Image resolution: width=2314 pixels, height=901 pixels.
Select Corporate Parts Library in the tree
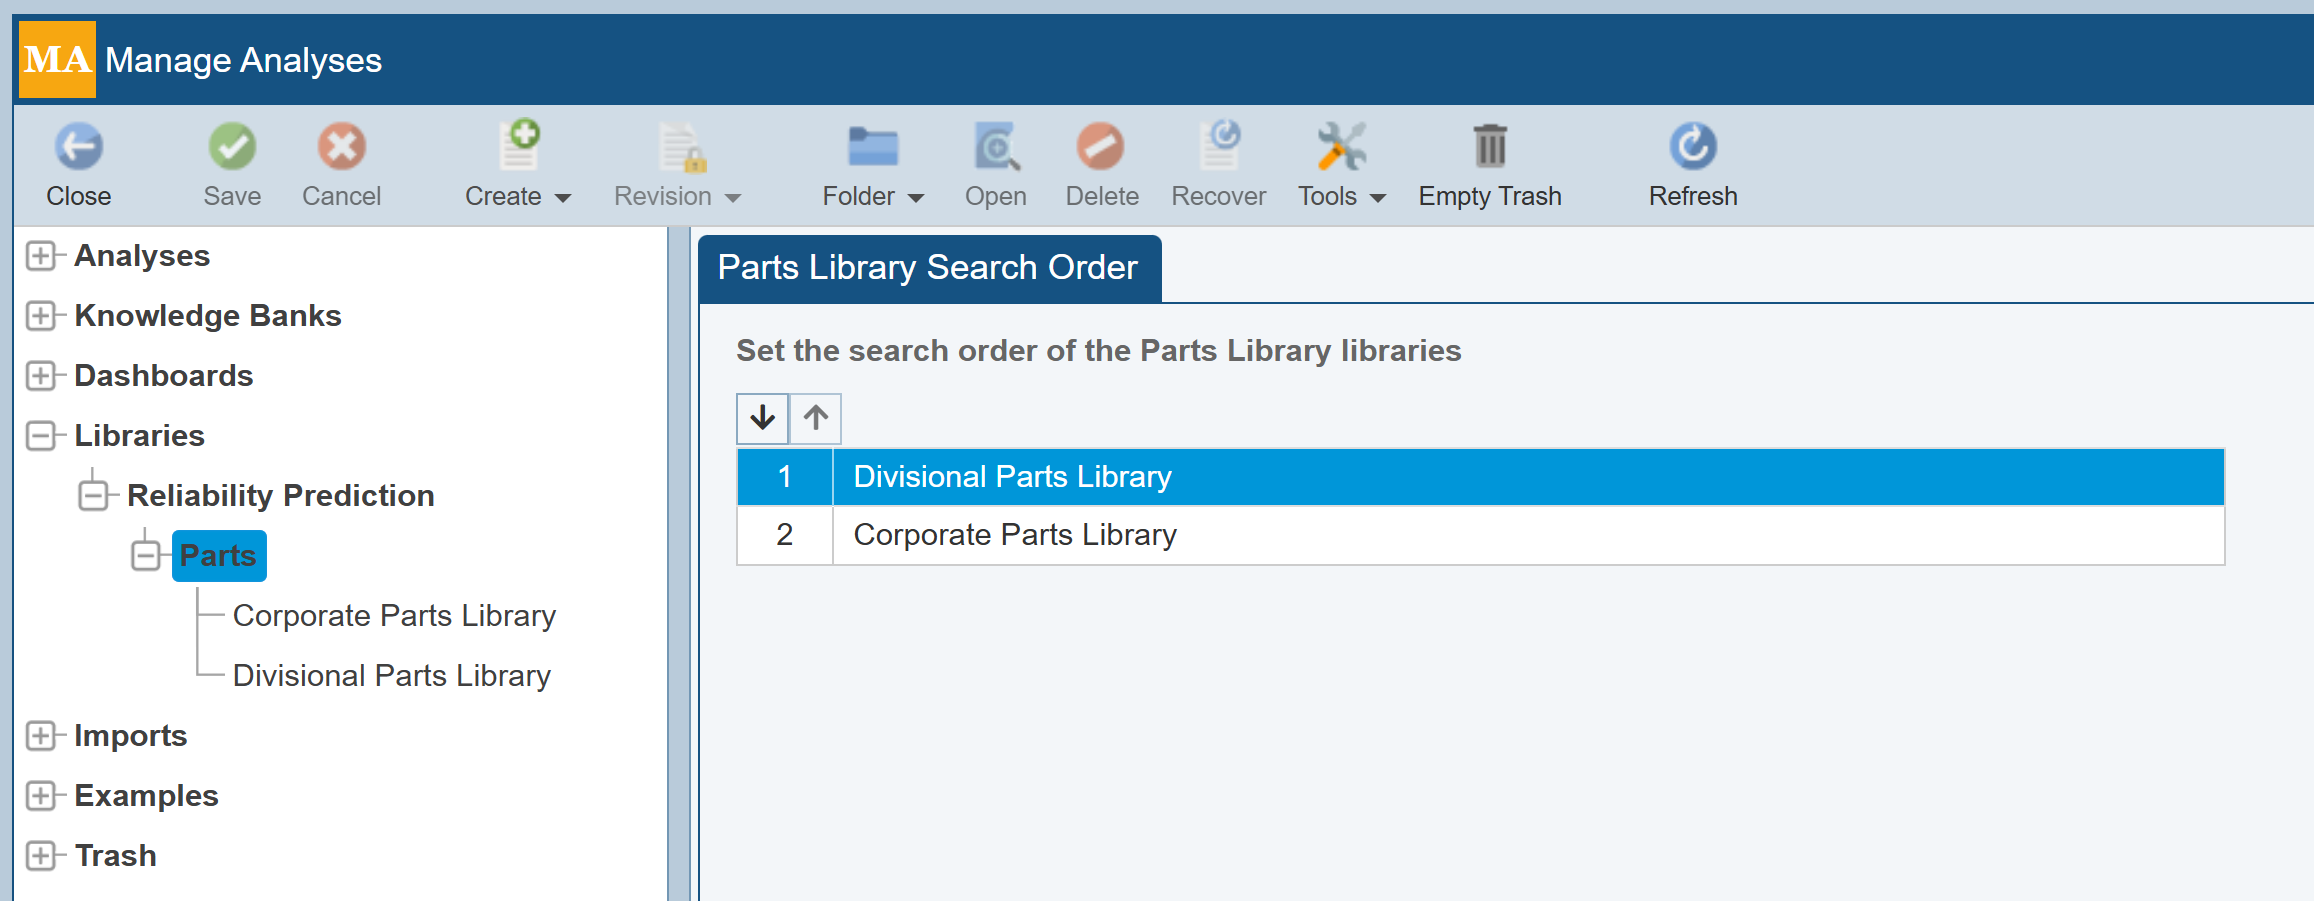click(x=394, y=616)
